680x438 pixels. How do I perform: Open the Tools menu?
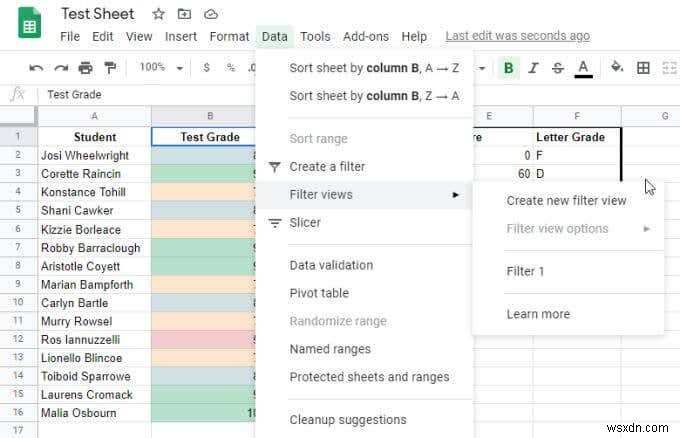[315, 36]
